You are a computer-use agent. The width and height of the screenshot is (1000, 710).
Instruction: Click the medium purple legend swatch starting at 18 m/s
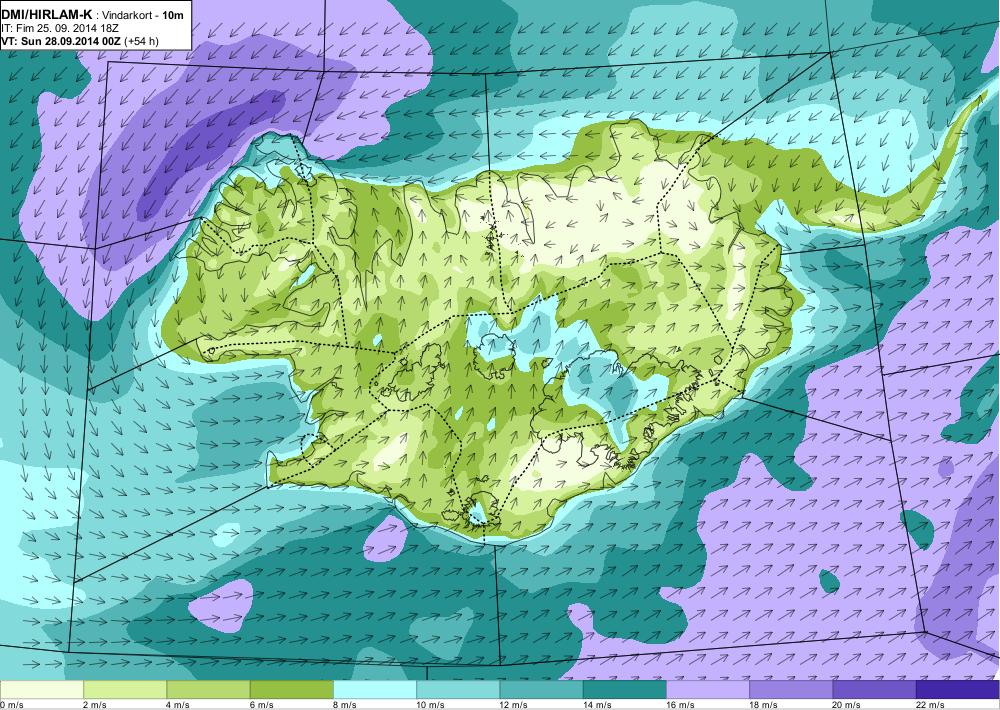(791, 690)
